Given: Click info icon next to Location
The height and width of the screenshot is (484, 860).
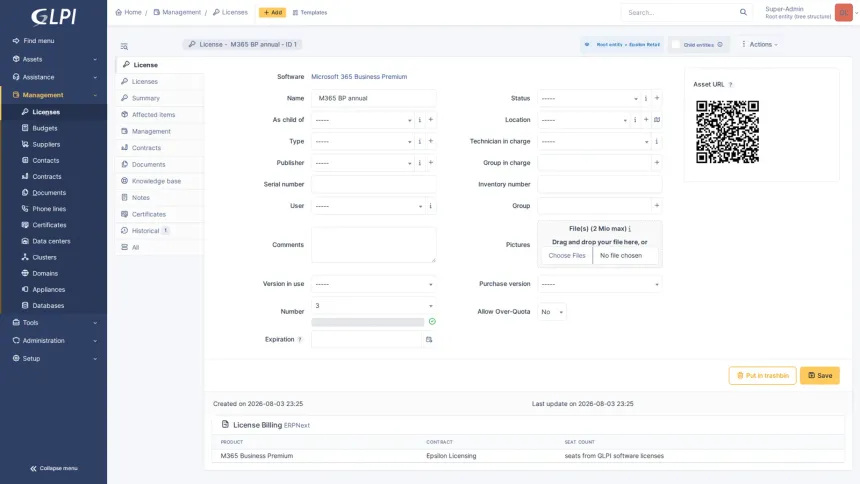Looking at the screenshot, I should pos(635,120).
